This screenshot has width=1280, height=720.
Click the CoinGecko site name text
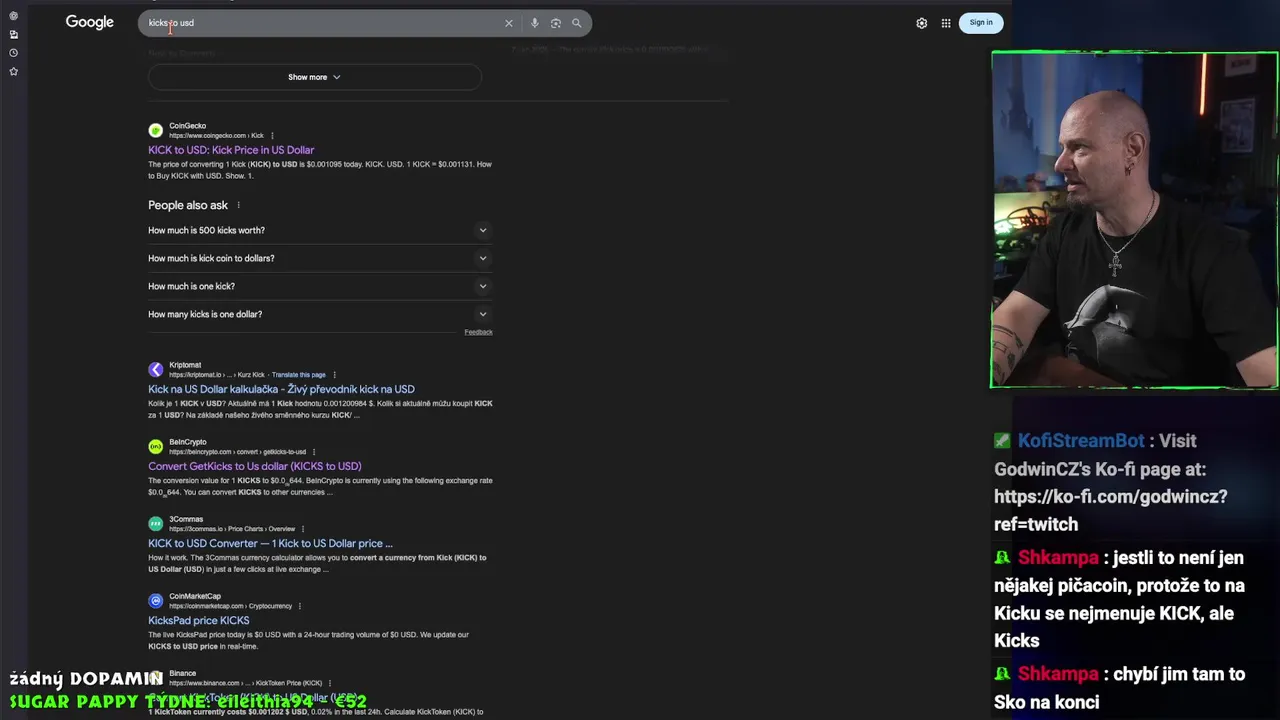(x=187, y=126)
